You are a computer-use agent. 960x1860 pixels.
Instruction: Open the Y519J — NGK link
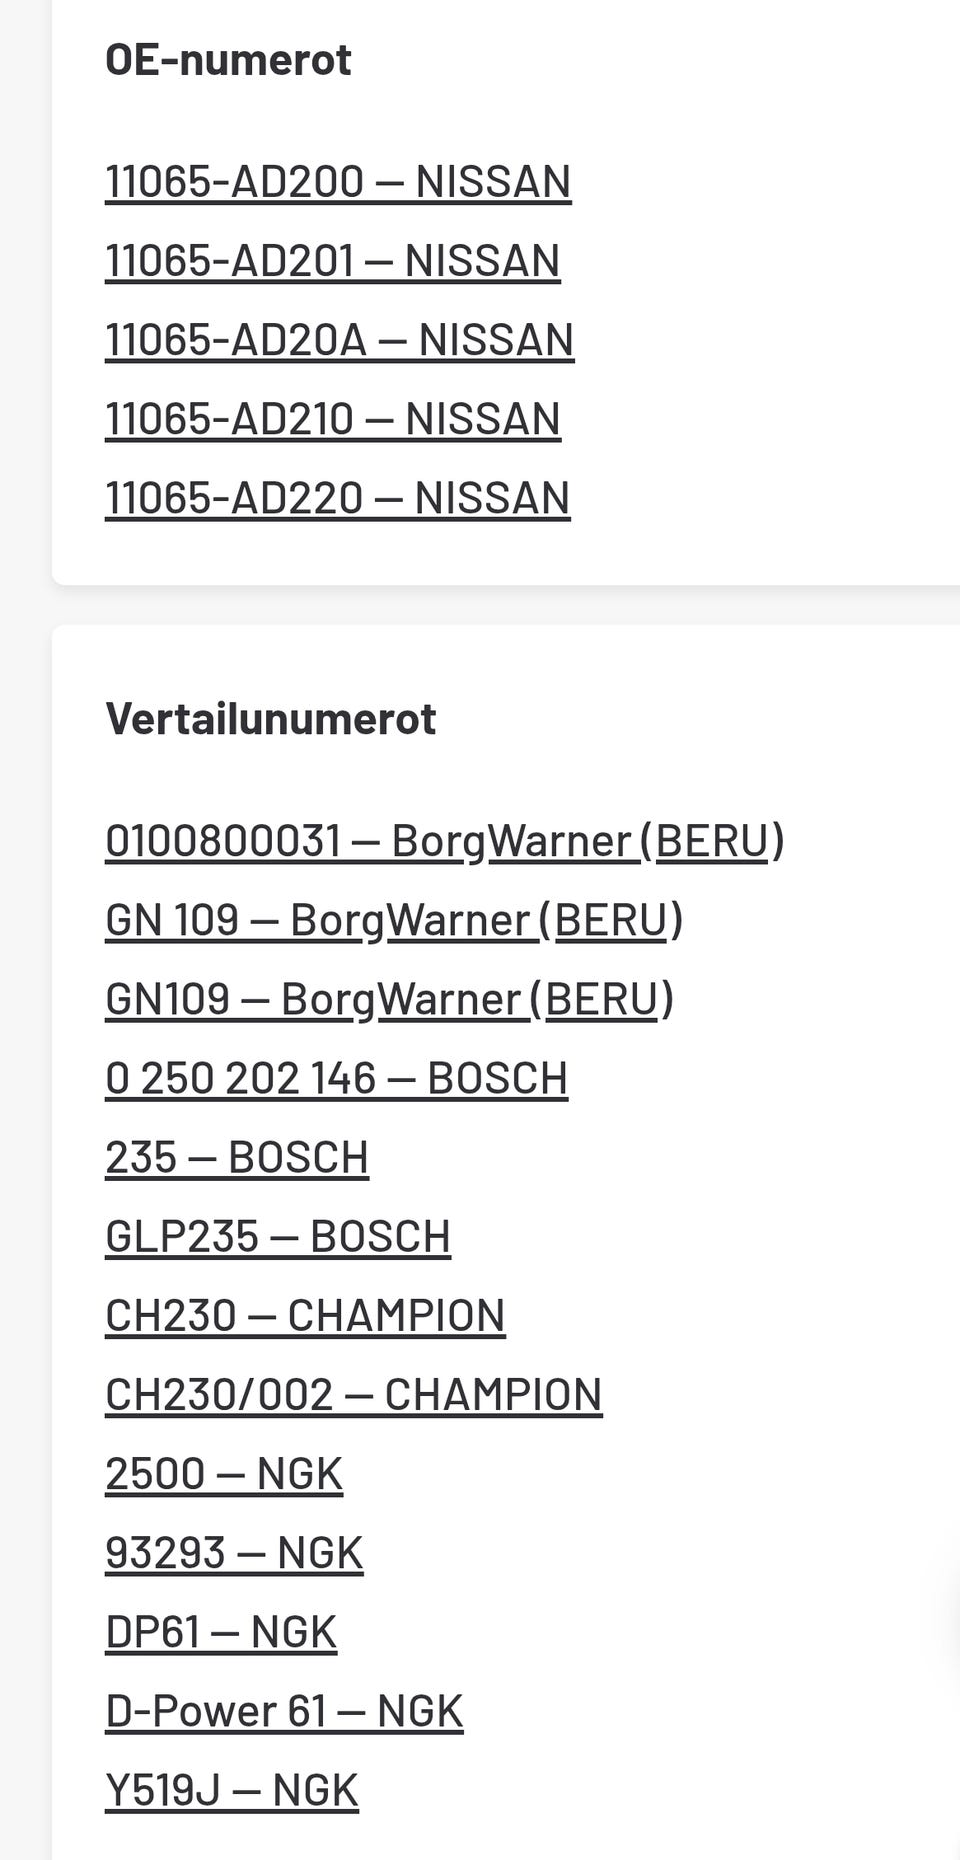(231, 1790)
